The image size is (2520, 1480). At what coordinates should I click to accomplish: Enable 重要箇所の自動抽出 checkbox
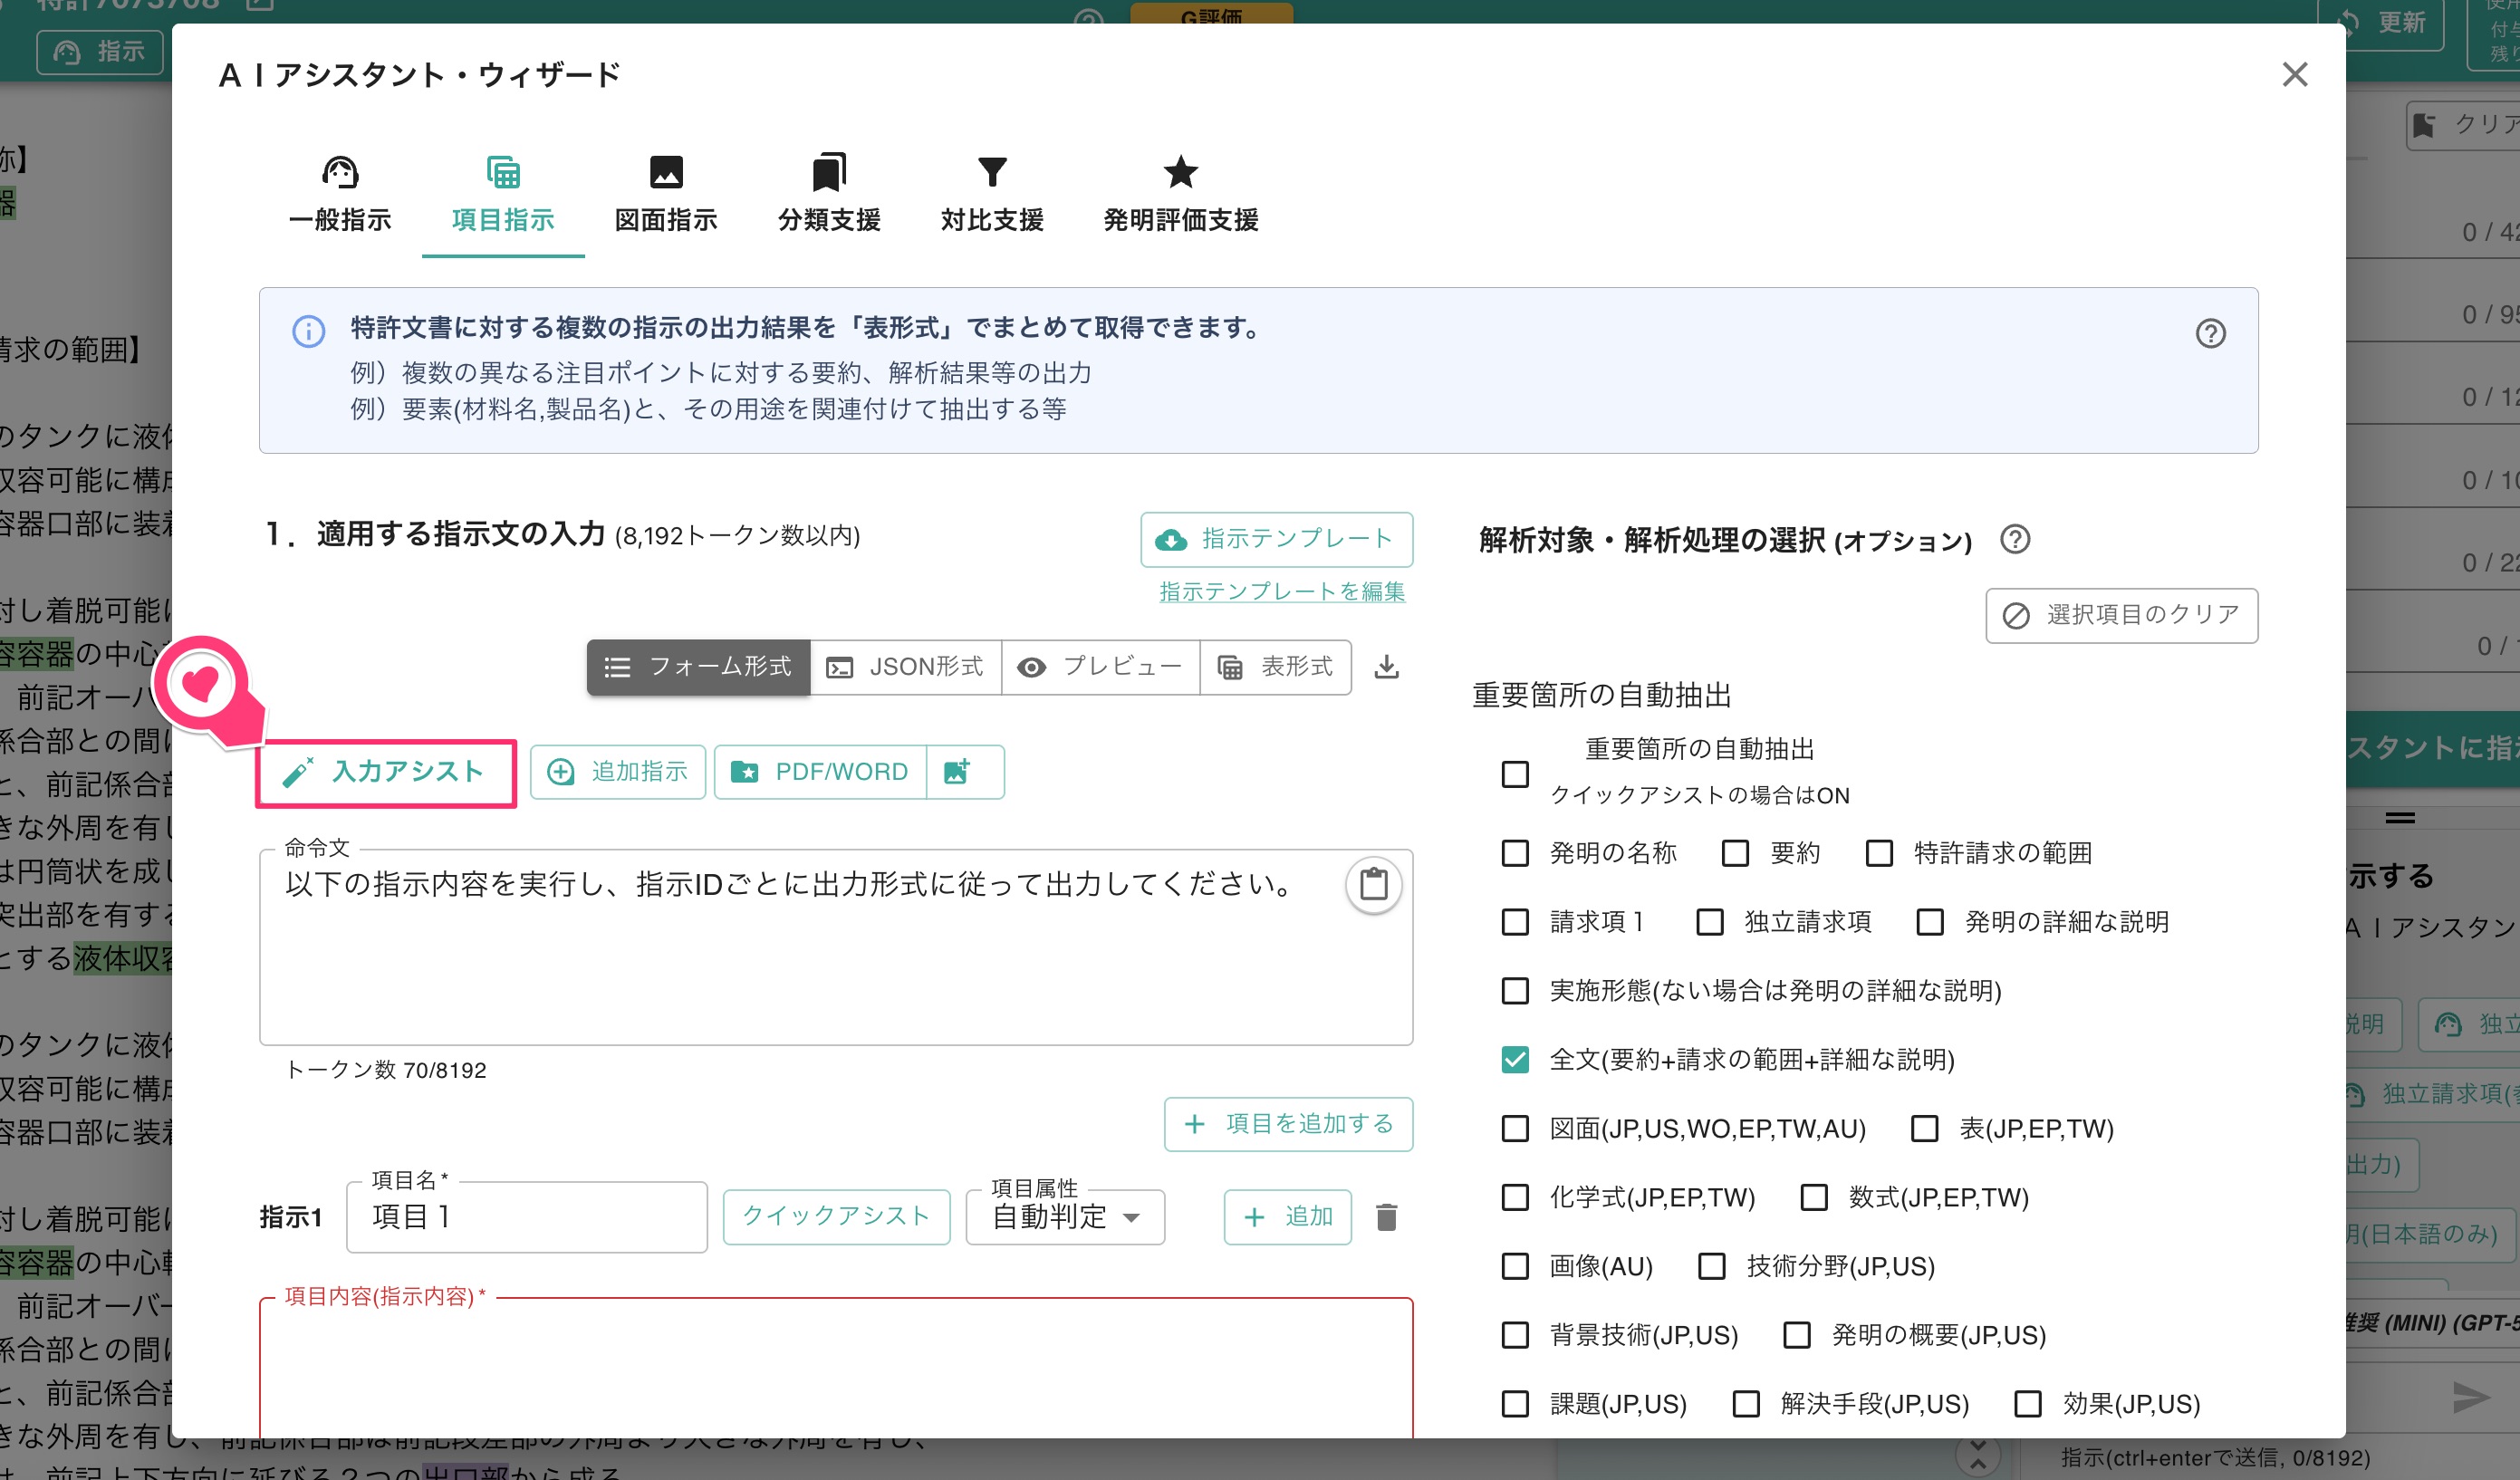(1515, 774)
